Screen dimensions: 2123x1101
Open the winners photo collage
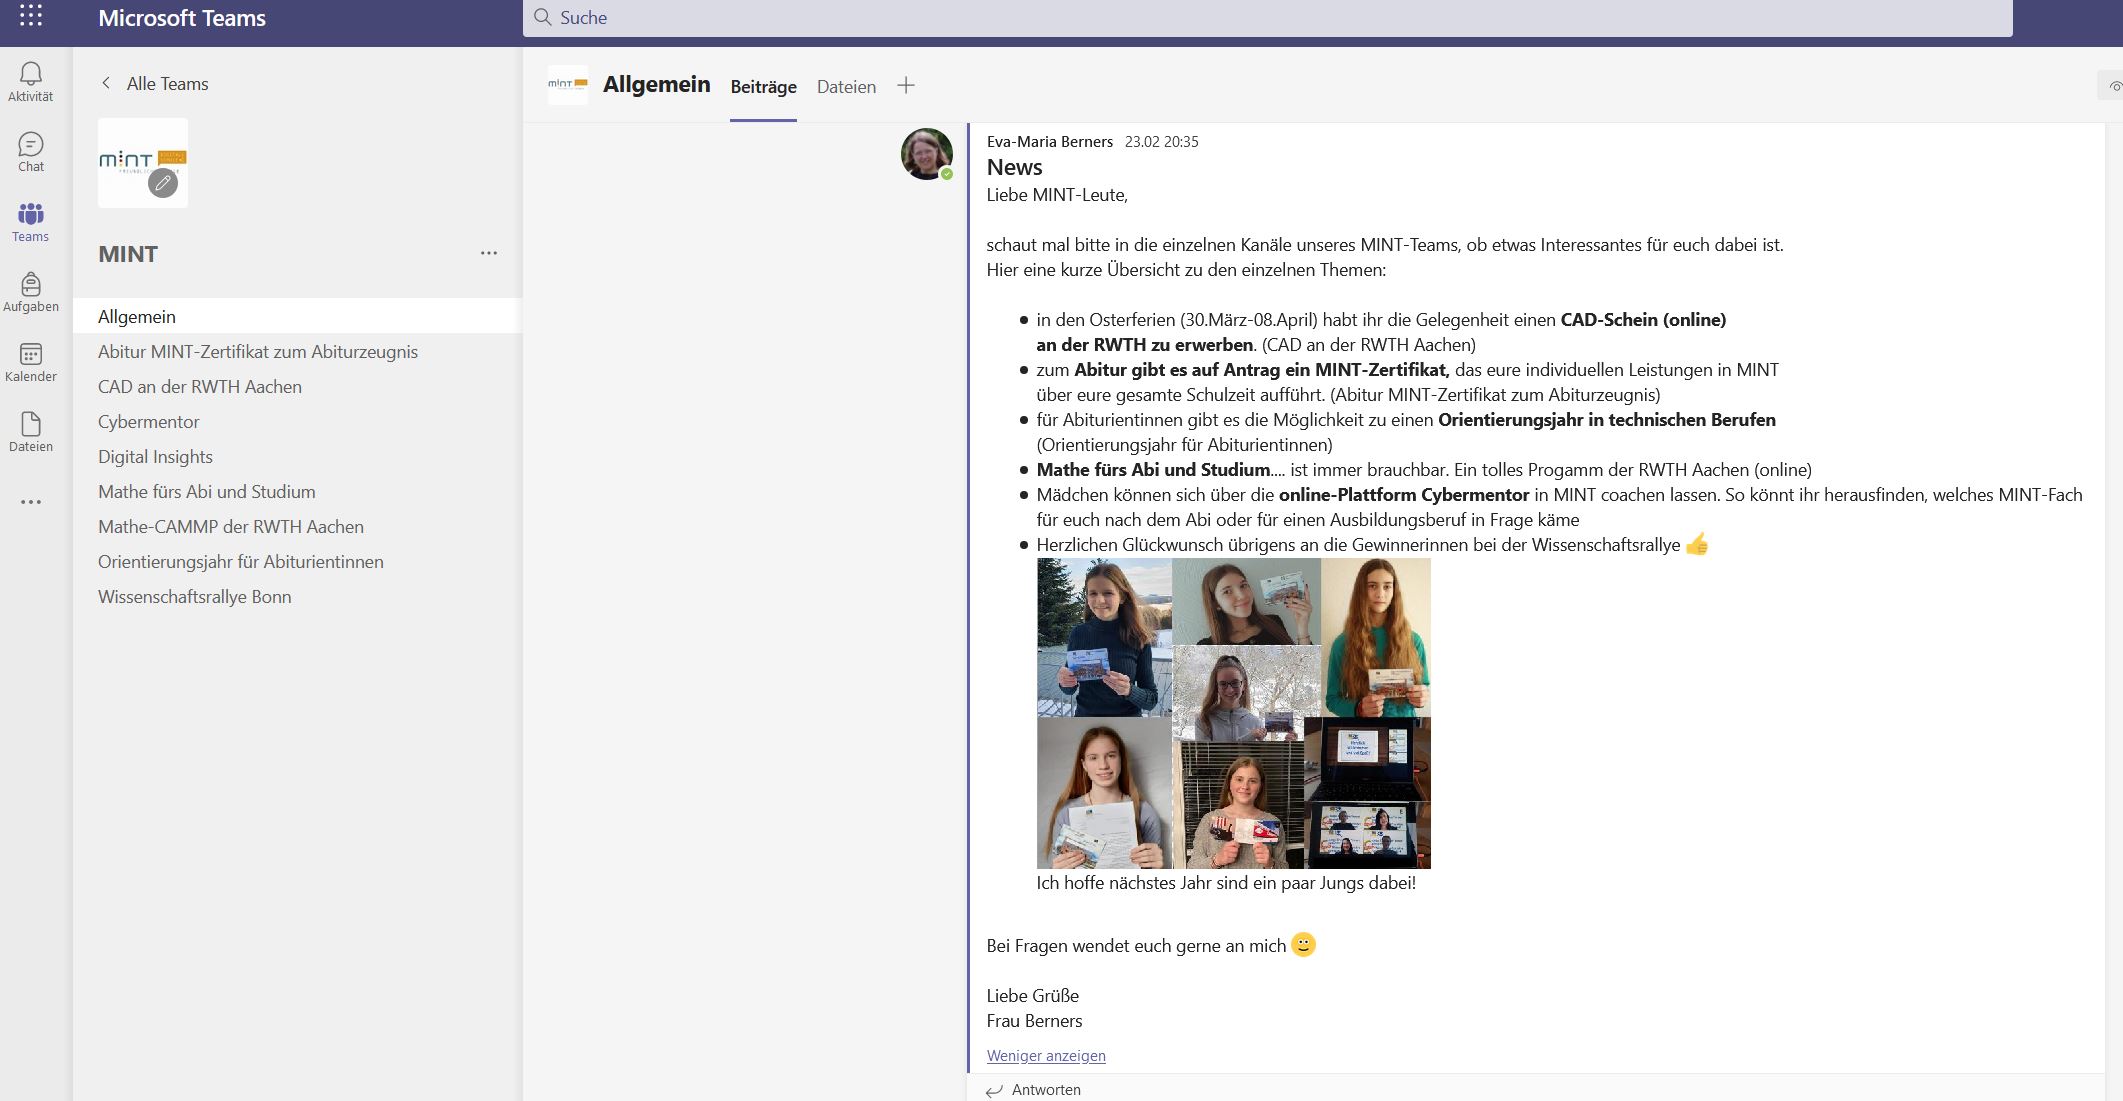click(x=1233, y=713)
